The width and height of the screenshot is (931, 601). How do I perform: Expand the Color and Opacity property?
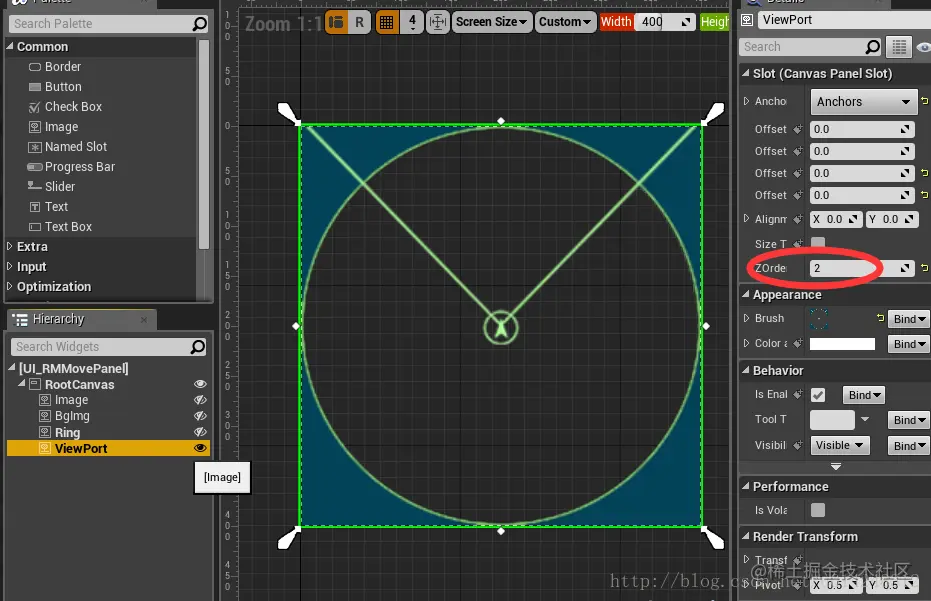coord(746,343)
